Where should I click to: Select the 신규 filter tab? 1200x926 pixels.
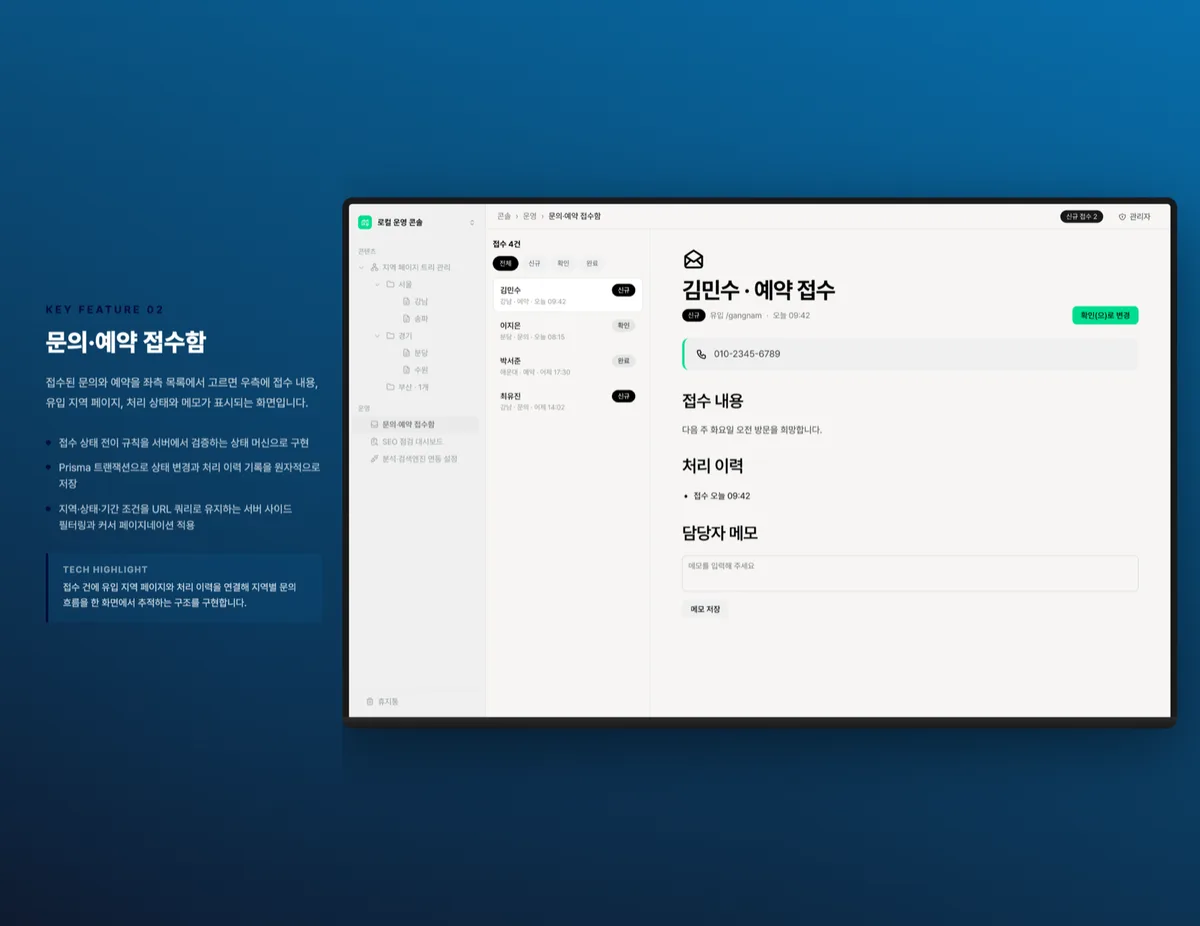tap(535, 263)
